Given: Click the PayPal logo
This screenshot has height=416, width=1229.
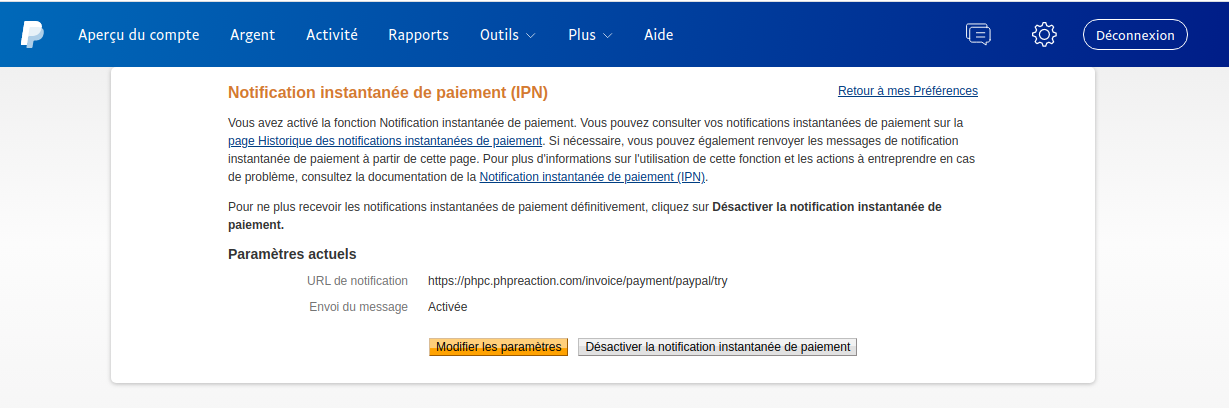Looking at the screenshot, I should pyautogui.click(x=32, y=34).
